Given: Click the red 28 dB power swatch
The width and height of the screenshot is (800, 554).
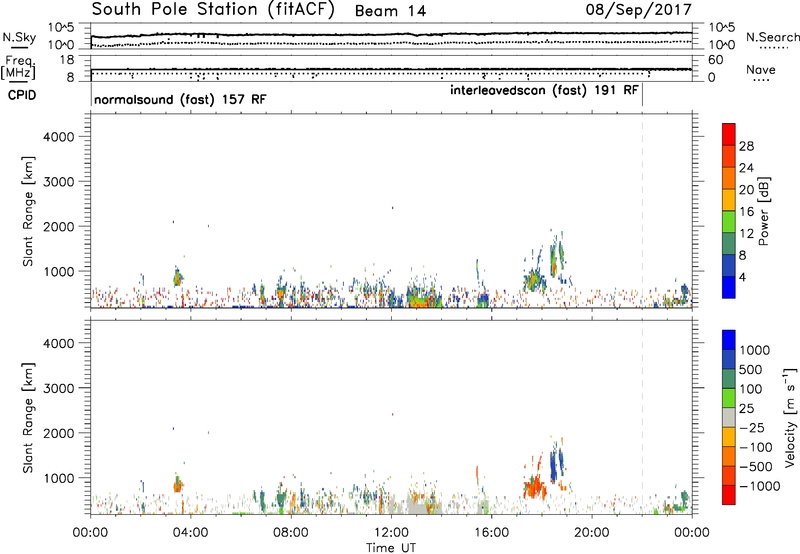Looking at the screenshot, I should tap(729, 135).
